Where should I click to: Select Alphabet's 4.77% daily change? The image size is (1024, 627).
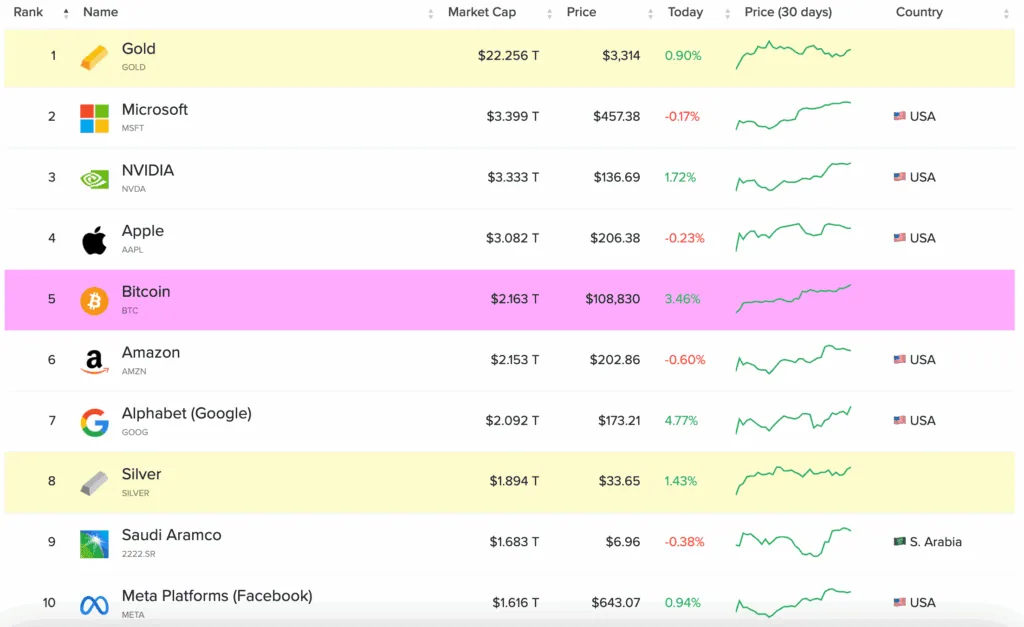681,421
